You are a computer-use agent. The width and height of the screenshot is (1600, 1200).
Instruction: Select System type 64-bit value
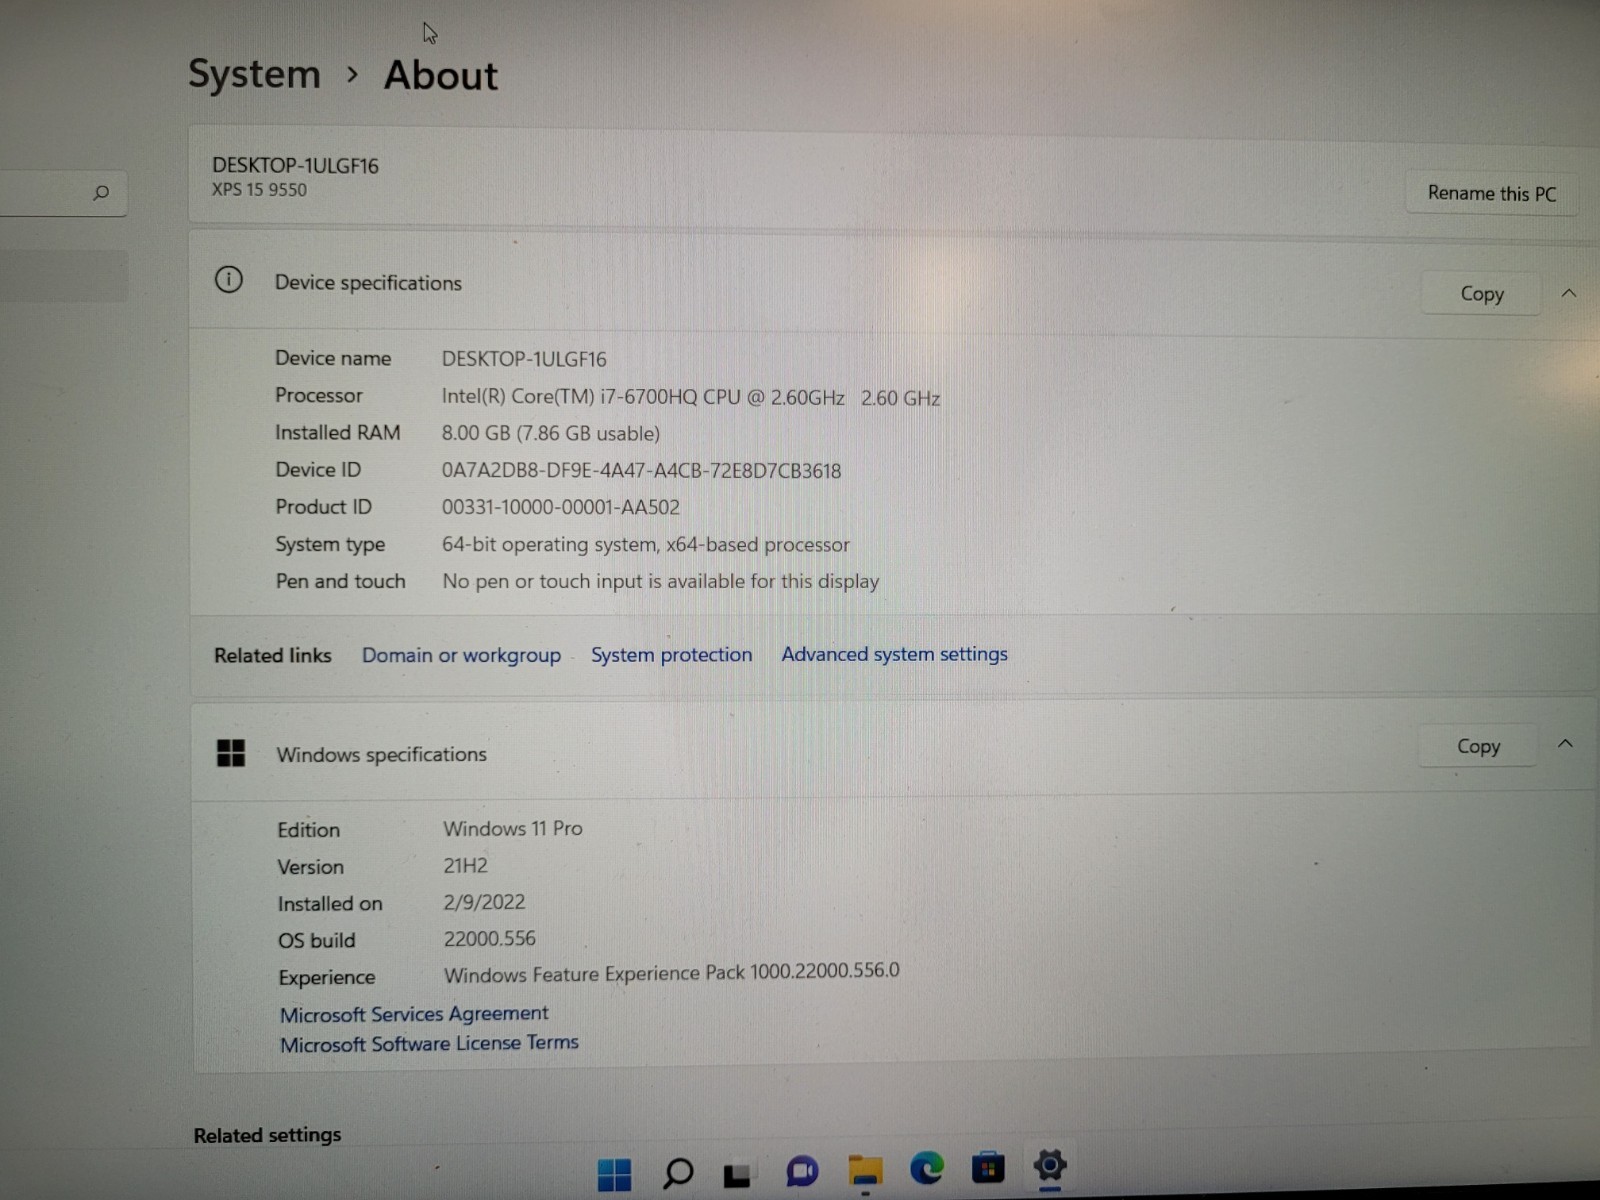pos(646,544)
